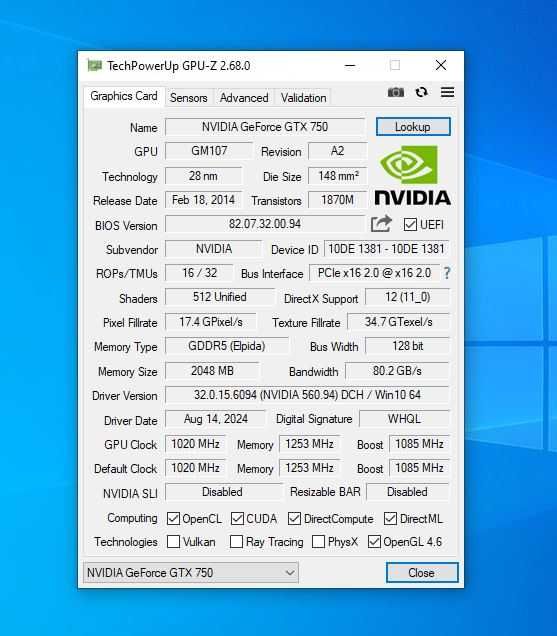Screen dimensions: 557x636
Task: Open the hamburger menu icon
Action: click(447, 92)
